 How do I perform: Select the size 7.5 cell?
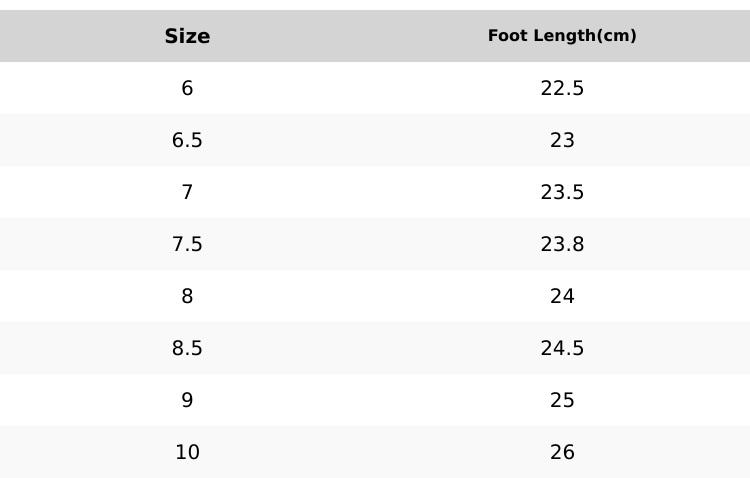[187, 244]
